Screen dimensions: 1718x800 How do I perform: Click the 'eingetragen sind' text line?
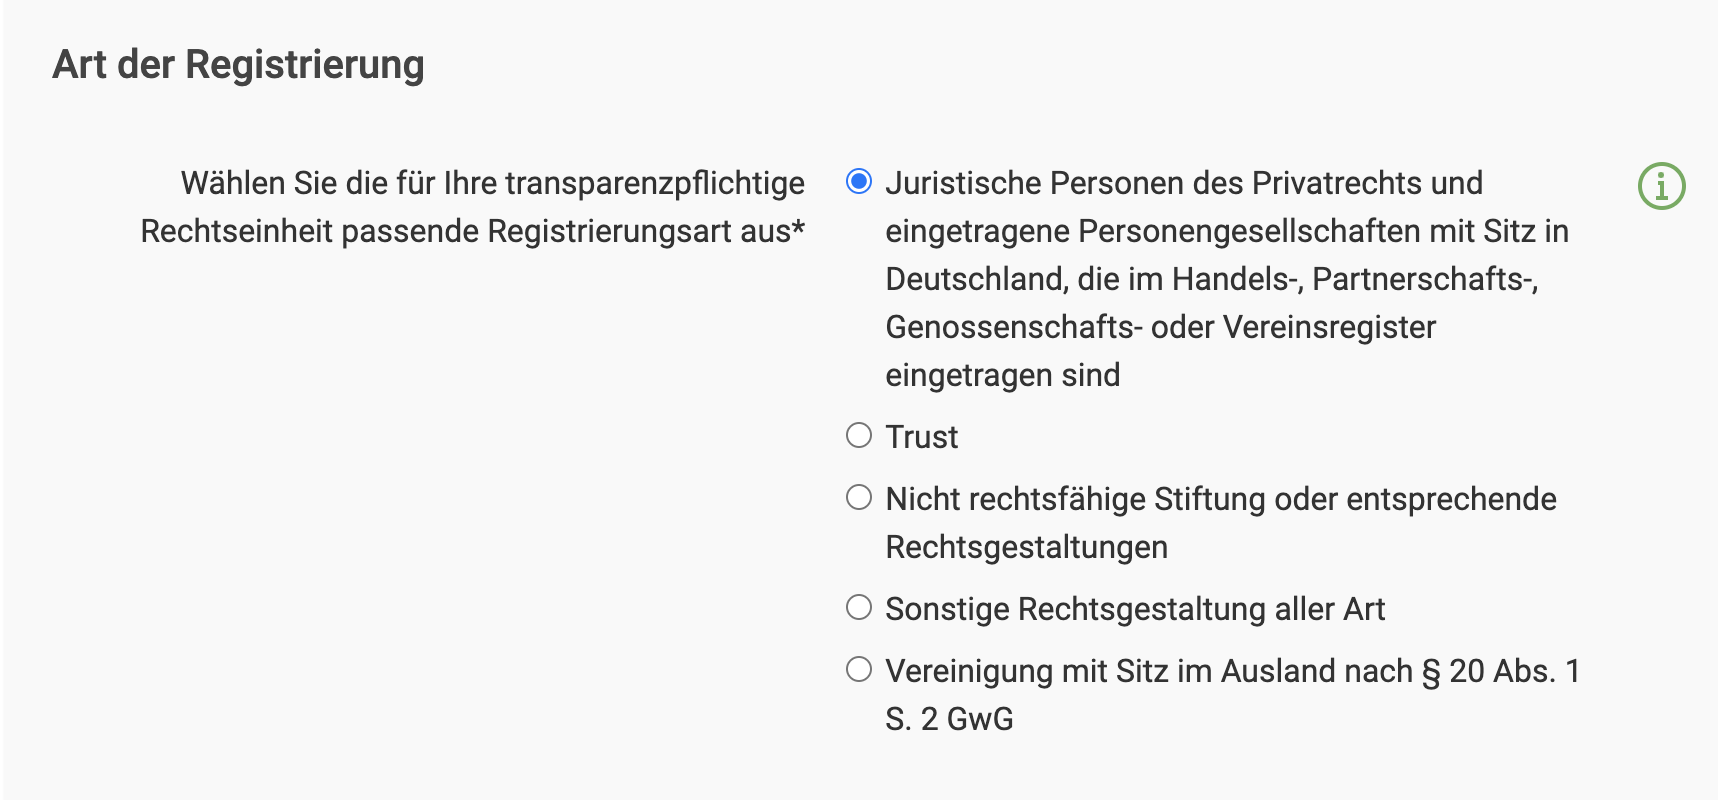(1002, 375)
